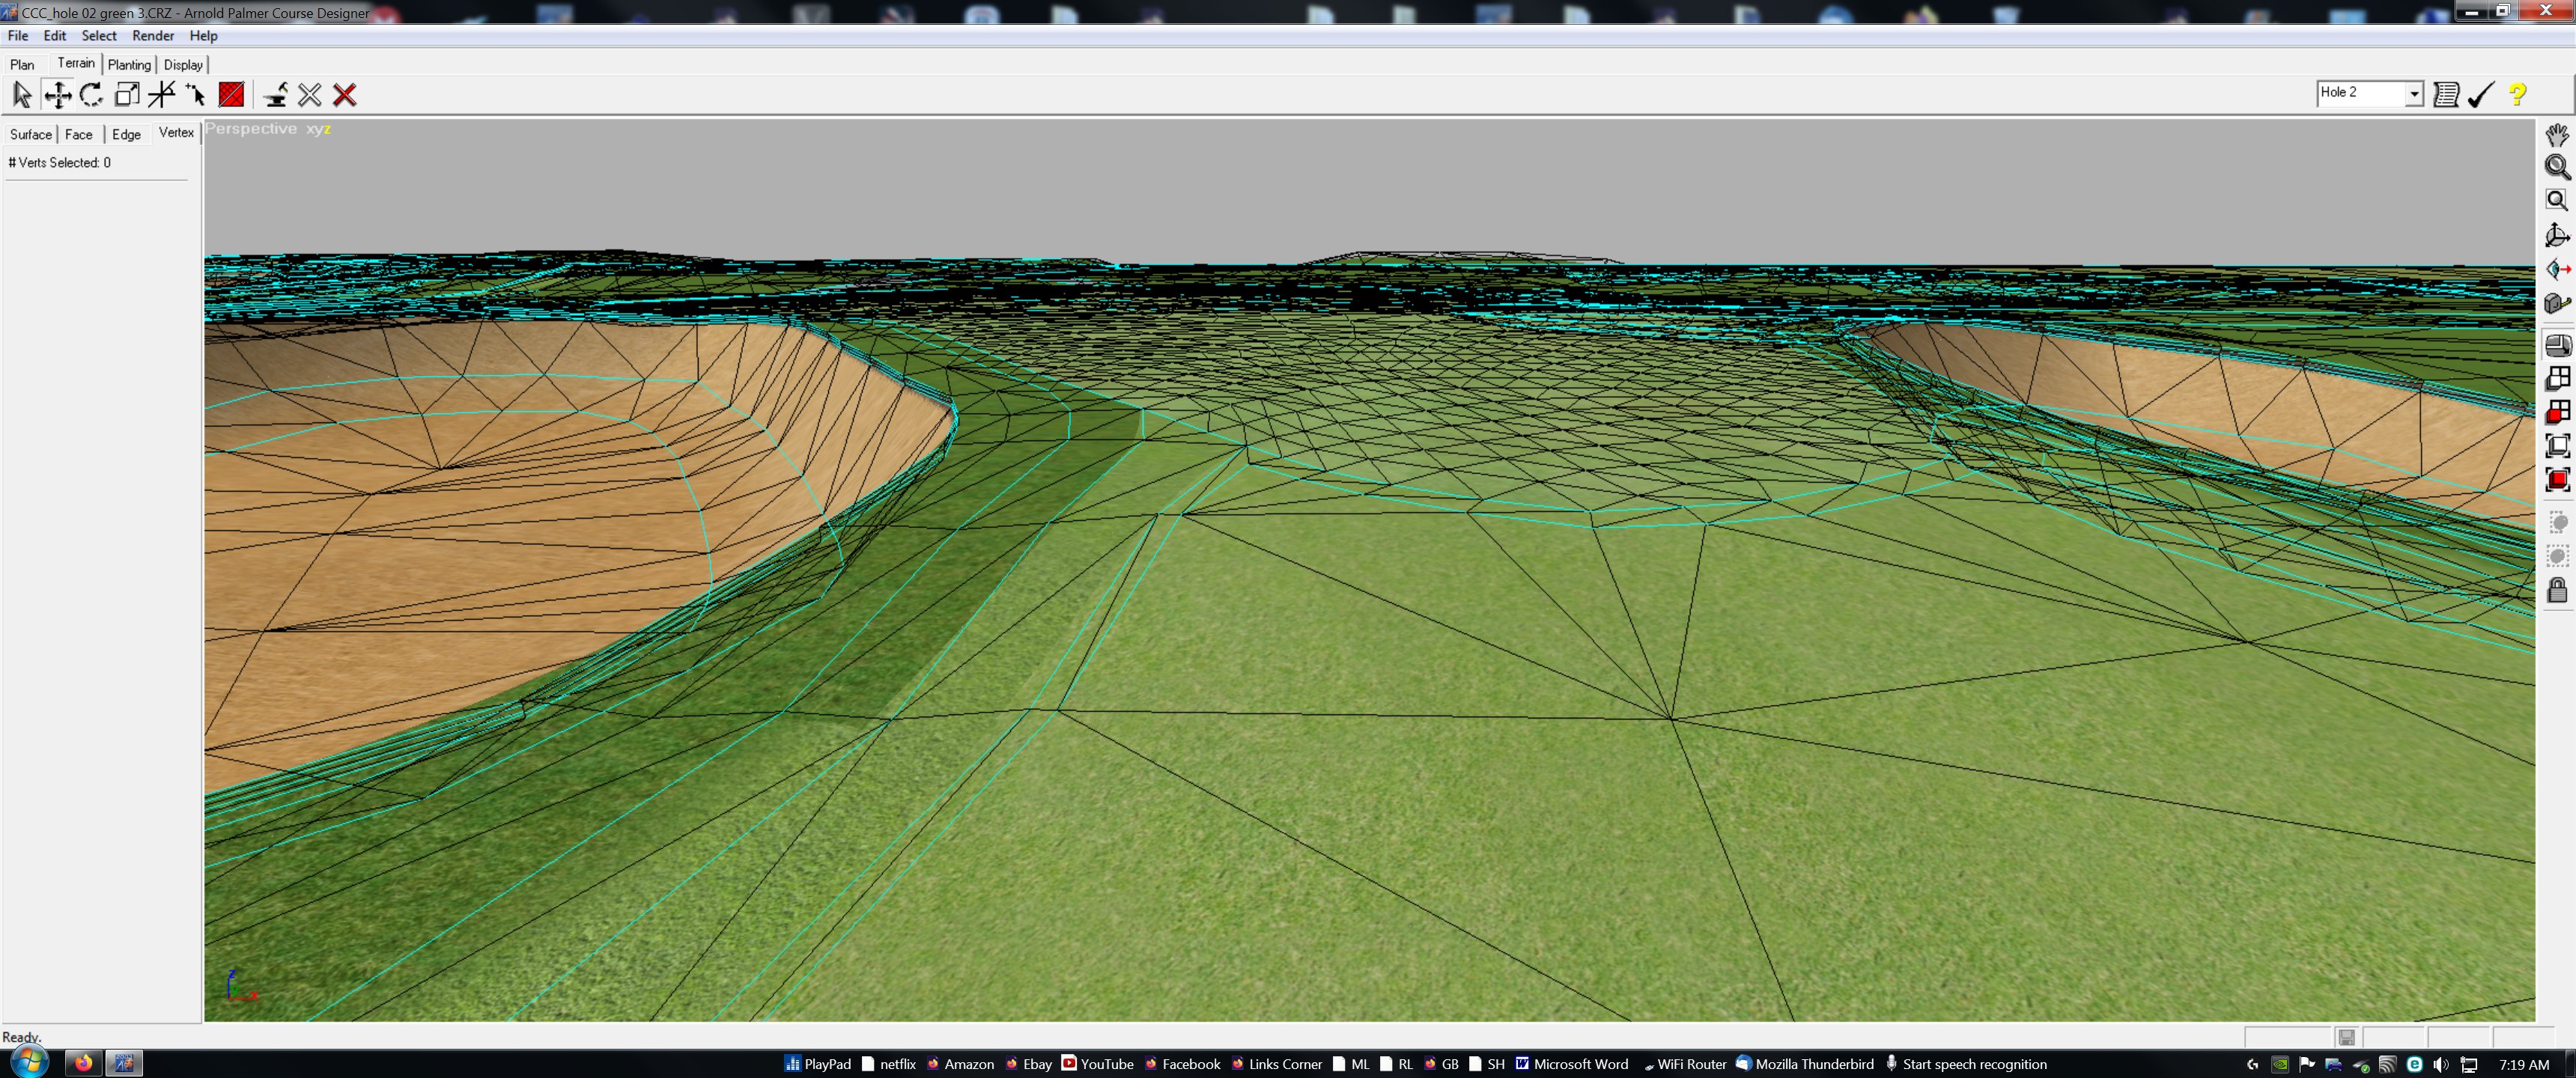Choose the add vertex pointer tool
This screenshot has width=2576, height=1078.
pyautogui.click(x=196, y=95)
